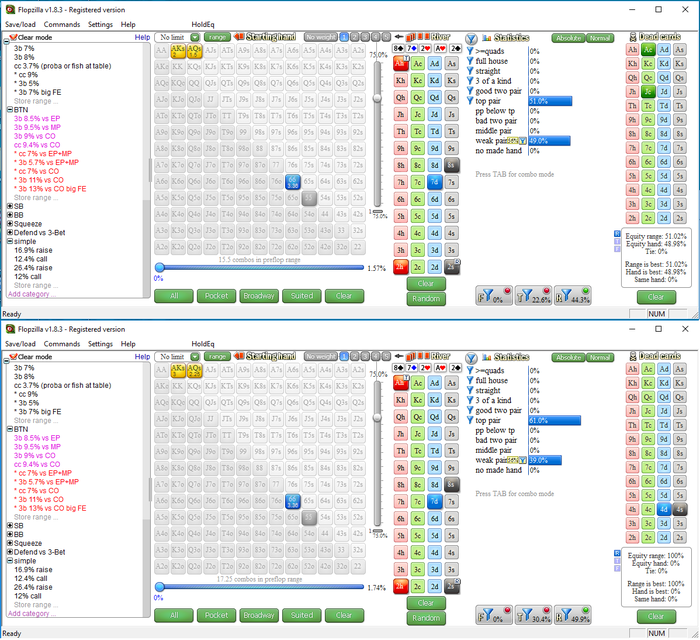
Task: Click red arrow icon beside Starting hand in top window
Action: [x=239, y=37]
